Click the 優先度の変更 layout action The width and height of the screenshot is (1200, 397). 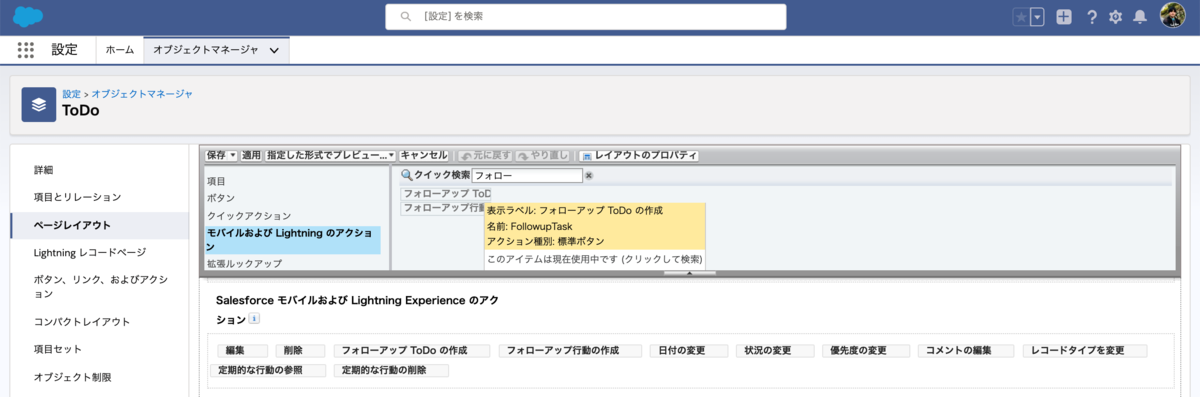pos(865,351)
